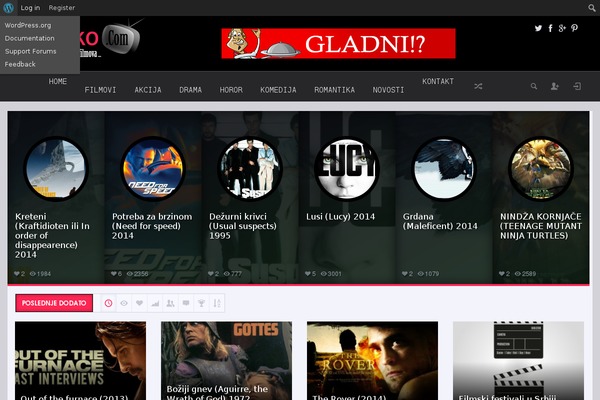Viewport: 600px width, 400px height.
Task: Open FILMOVI navigation item
Action: pyautogui.click(x=100, y=90)
